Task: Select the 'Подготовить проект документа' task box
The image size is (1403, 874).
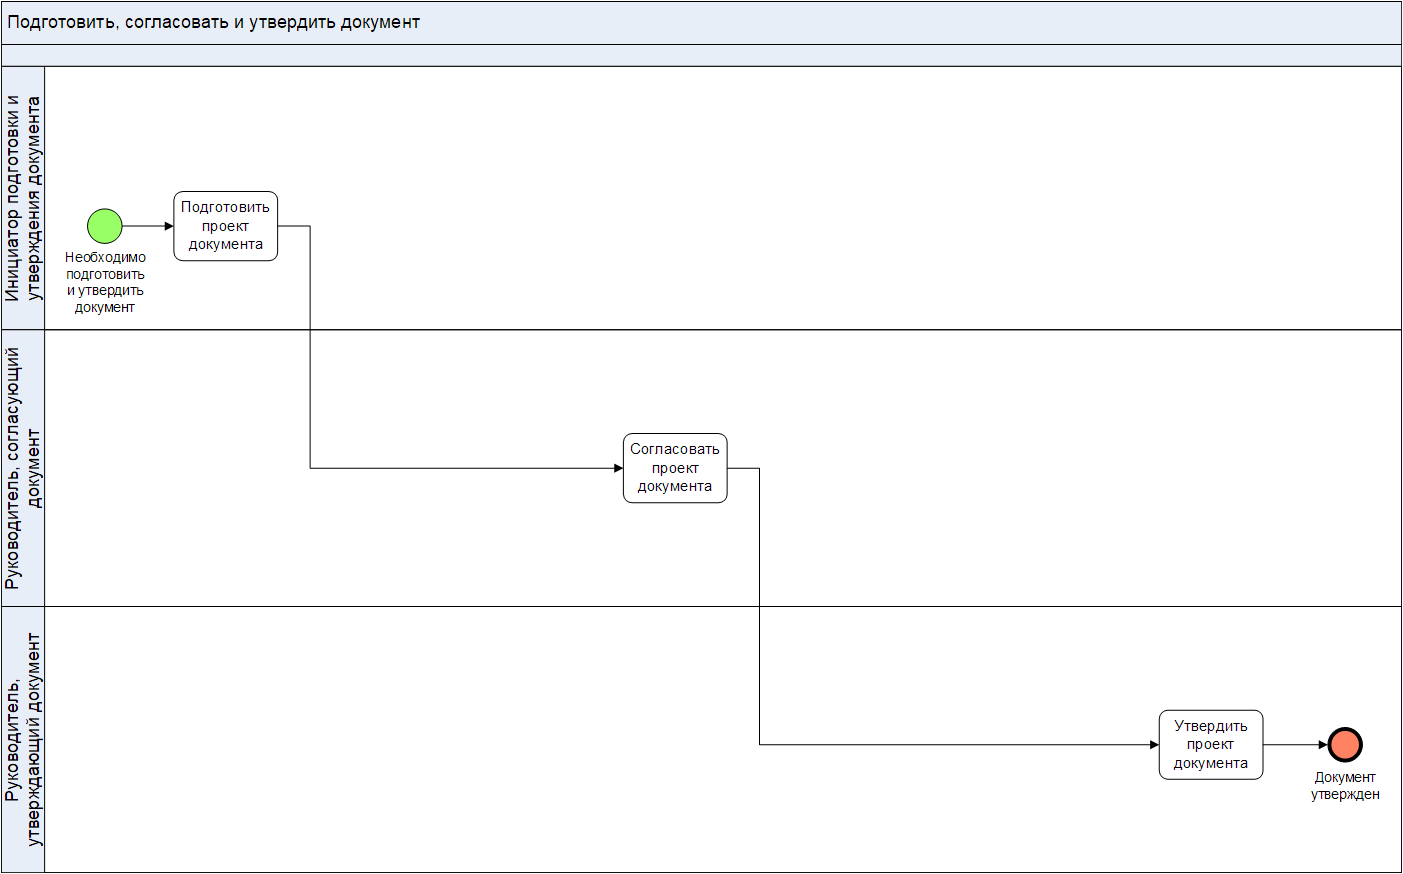Action: (225, 226)
